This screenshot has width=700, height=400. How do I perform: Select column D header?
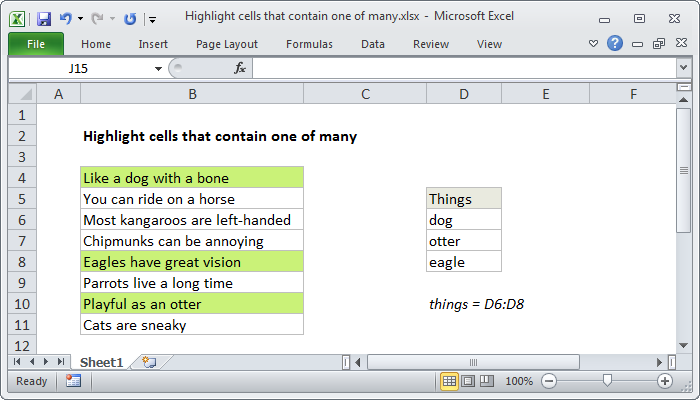[x=464, y=94]
